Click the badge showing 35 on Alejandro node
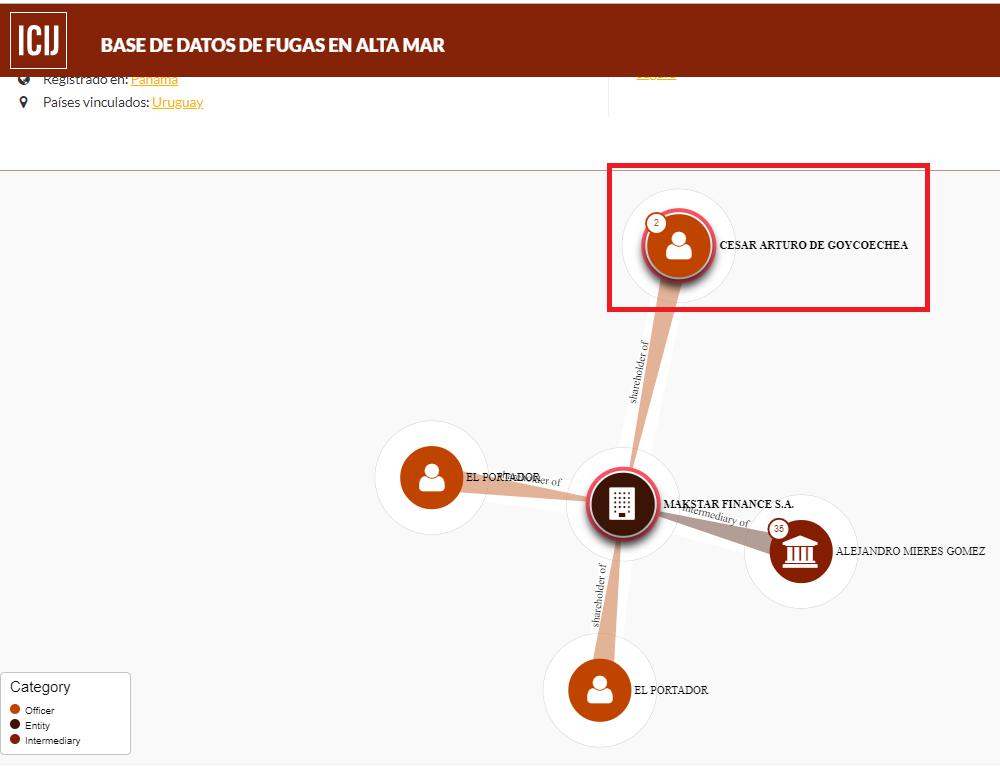The width and height of the screenshot is (1000, 774). [x=779, y=529]
